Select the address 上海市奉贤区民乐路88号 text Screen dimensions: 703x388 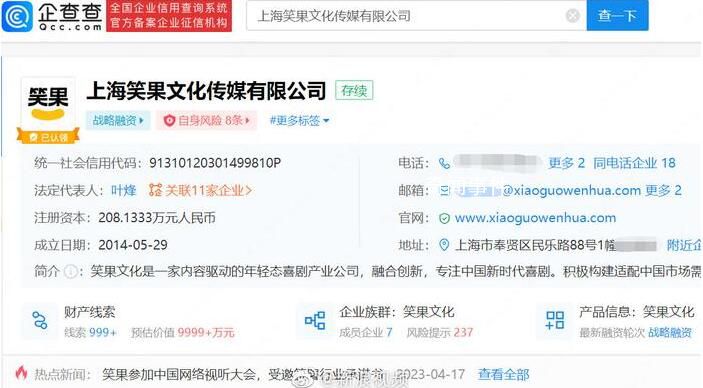536,245
